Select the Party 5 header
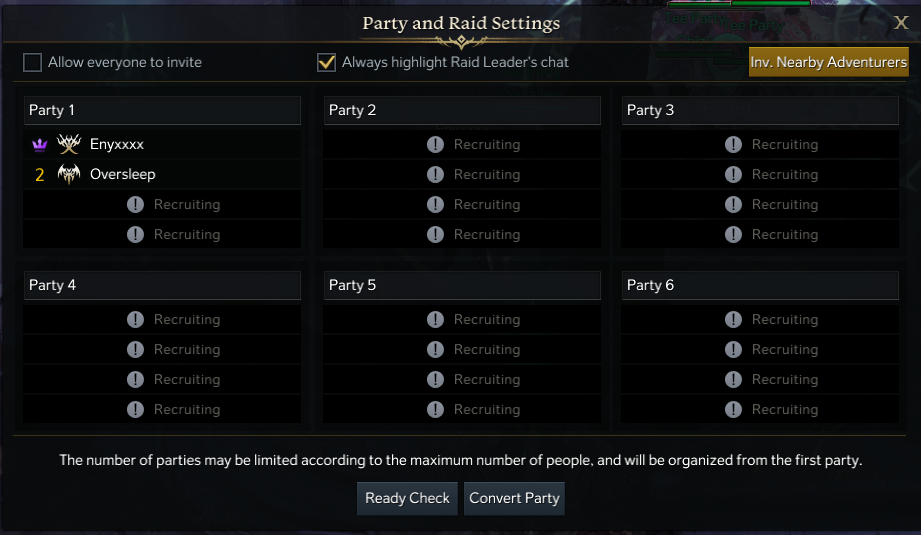 click(x=462, y=285)
